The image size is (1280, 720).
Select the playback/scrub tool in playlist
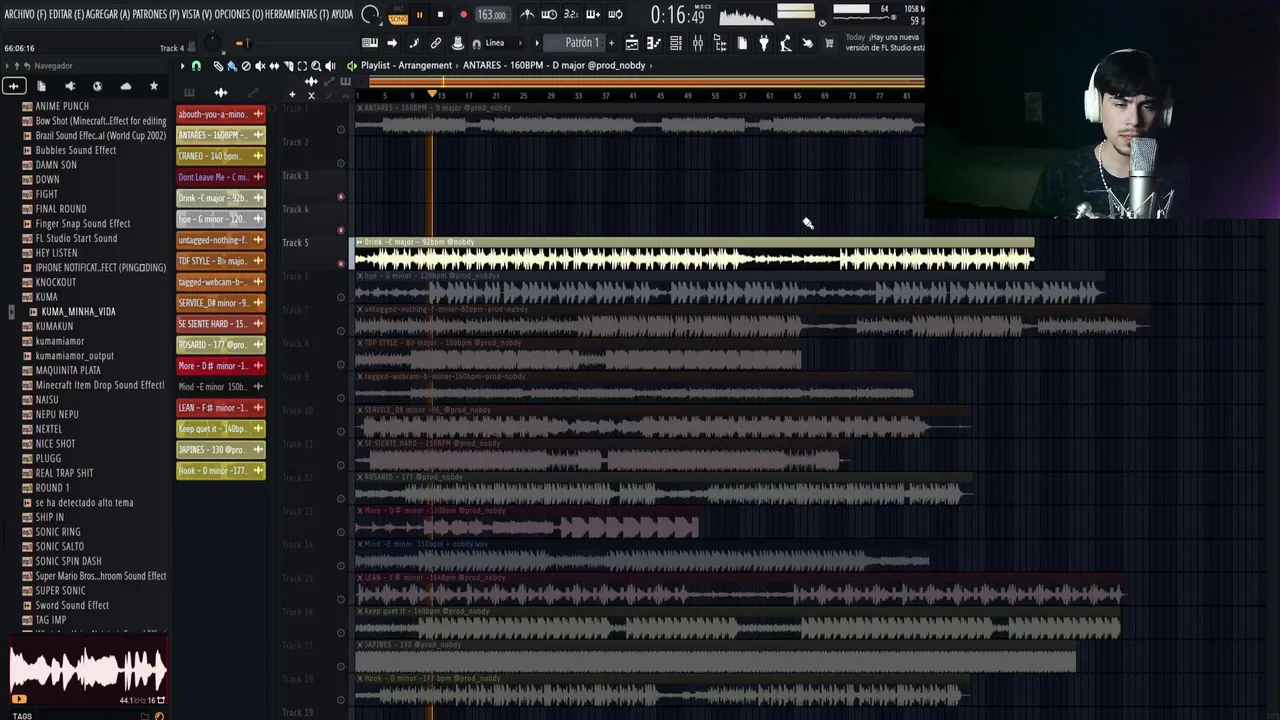coord(330,66)
